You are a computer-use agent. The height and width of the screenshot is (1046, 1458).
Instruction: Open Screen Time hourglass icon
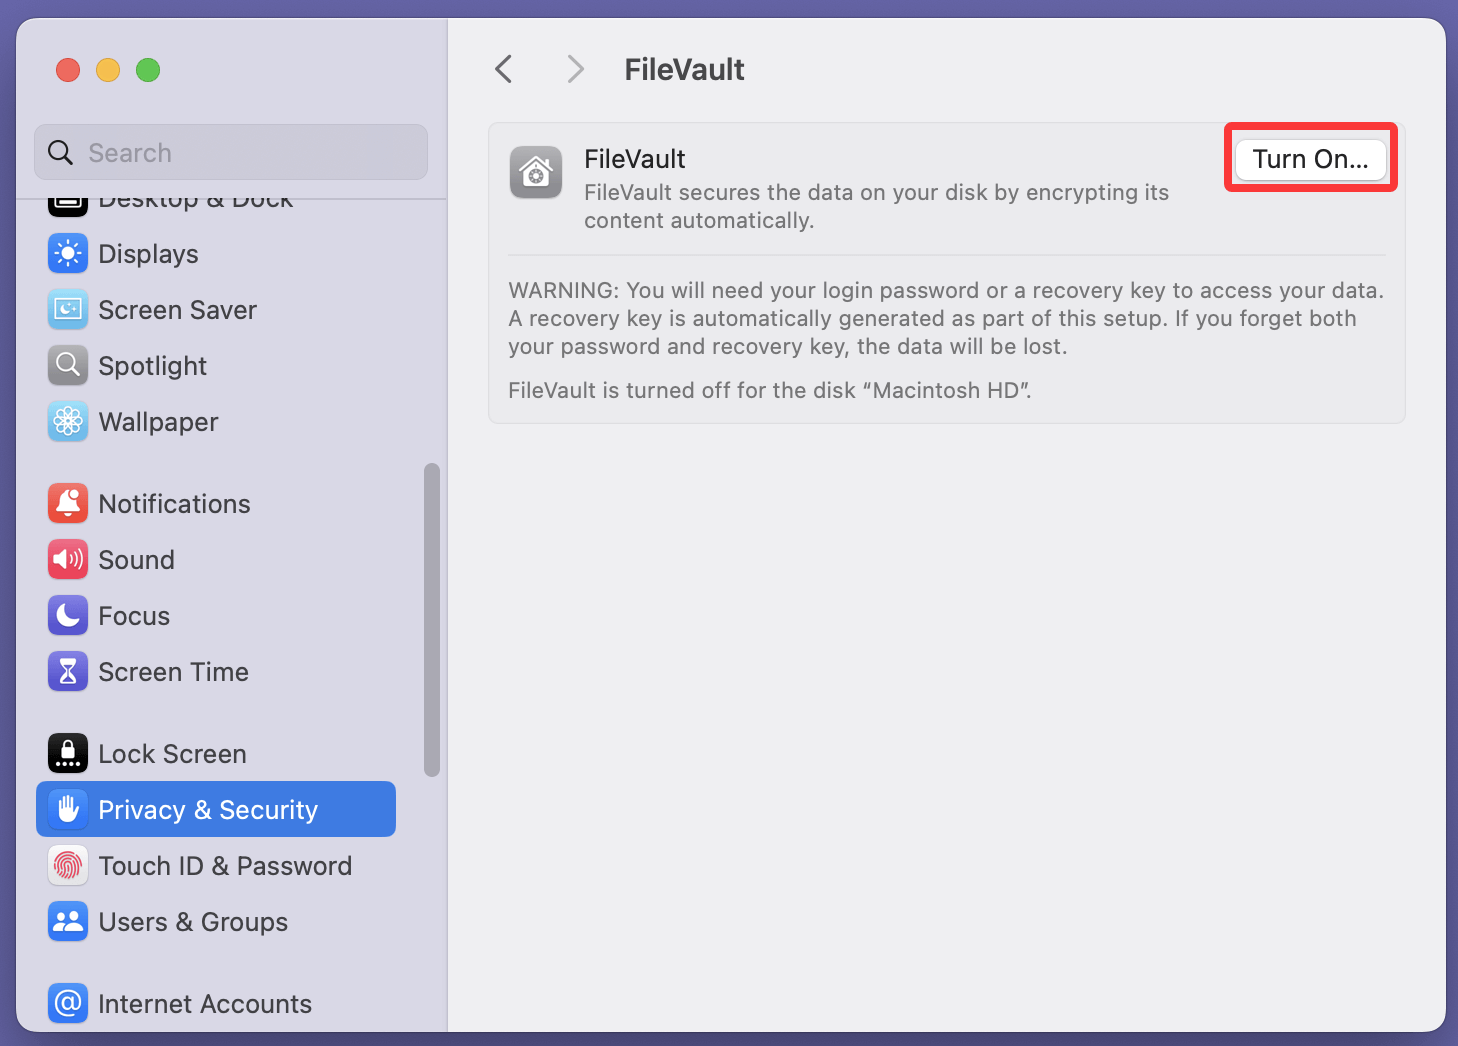click(x=68, y=672)
